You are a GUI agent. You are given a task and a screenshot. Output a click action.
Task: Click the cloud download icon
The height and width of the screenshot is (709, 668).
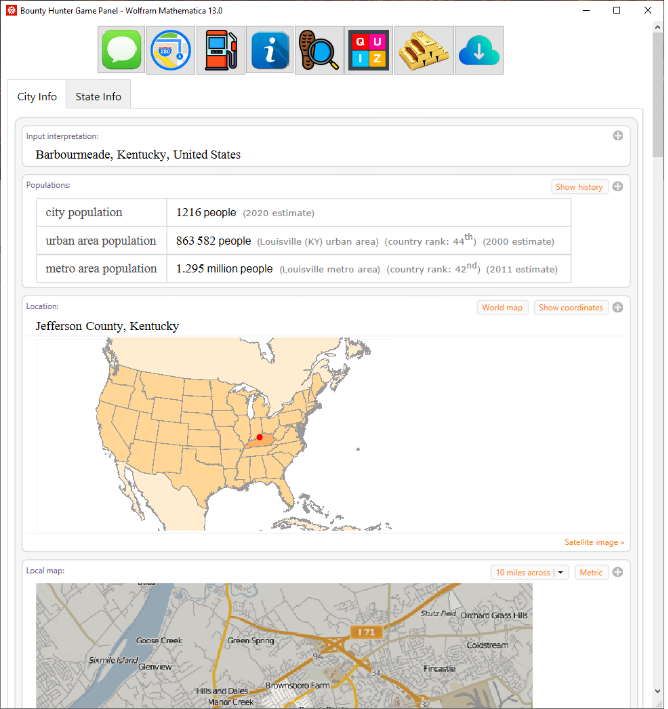(x=479, y=50)
